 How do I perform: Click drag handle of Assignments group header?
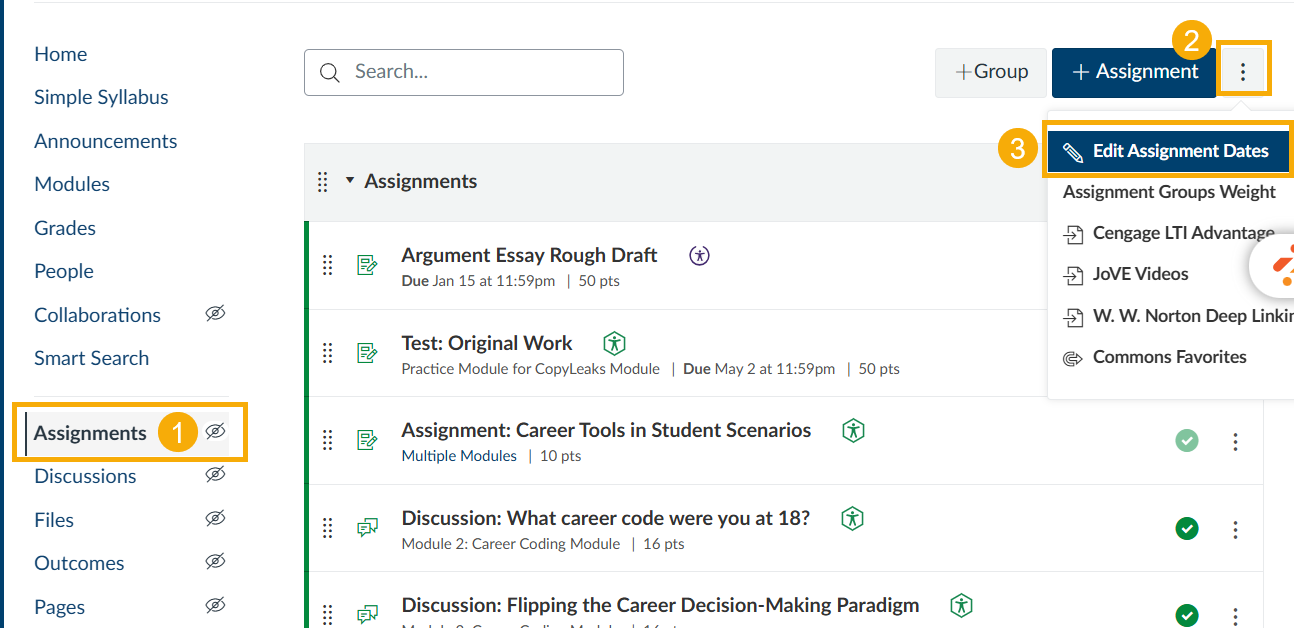point(322,182)
